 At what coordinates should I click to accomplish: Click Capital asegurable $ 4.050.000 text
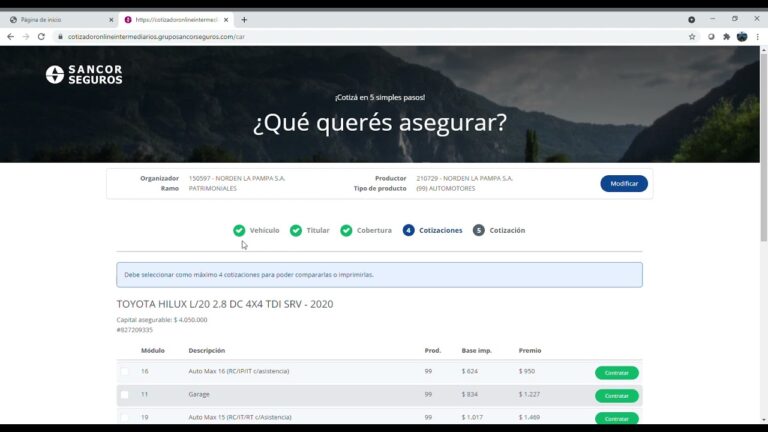[x=162, y=320]
